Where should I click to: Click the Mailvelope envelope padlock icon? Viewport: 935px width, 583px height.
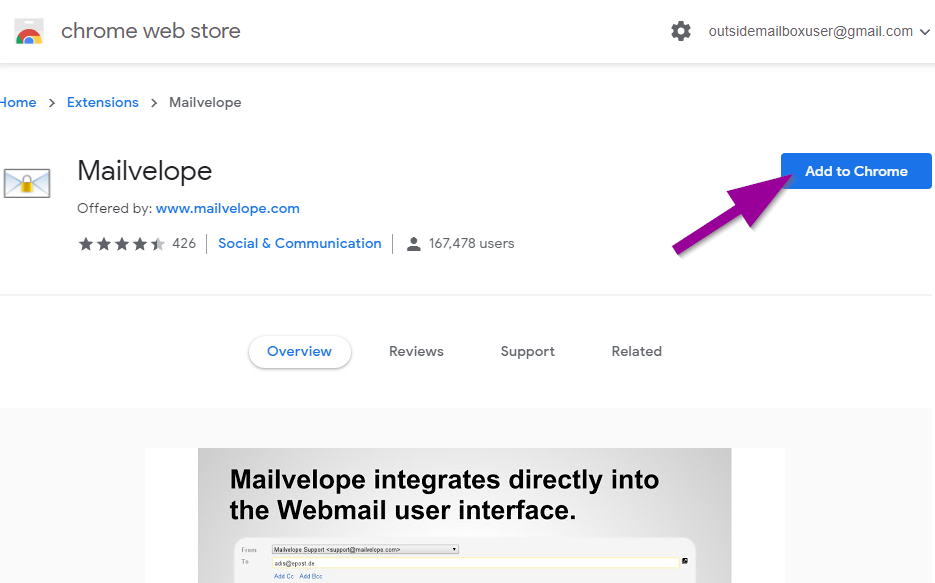27,182
